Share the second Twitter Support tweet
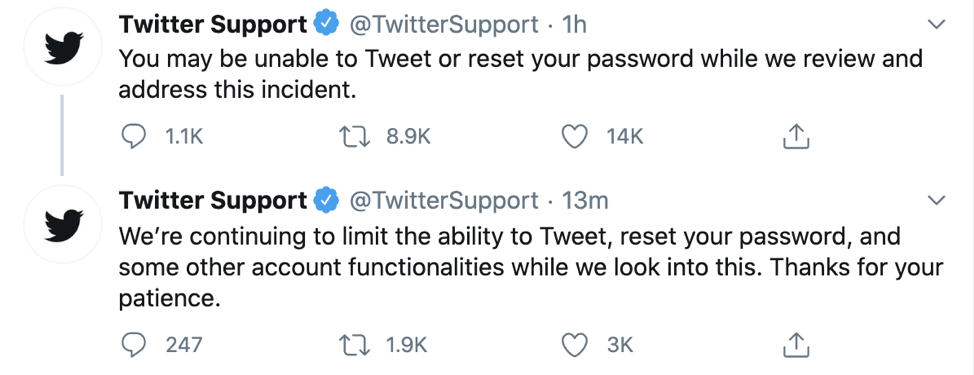974x375 pixels. [796, 345]
